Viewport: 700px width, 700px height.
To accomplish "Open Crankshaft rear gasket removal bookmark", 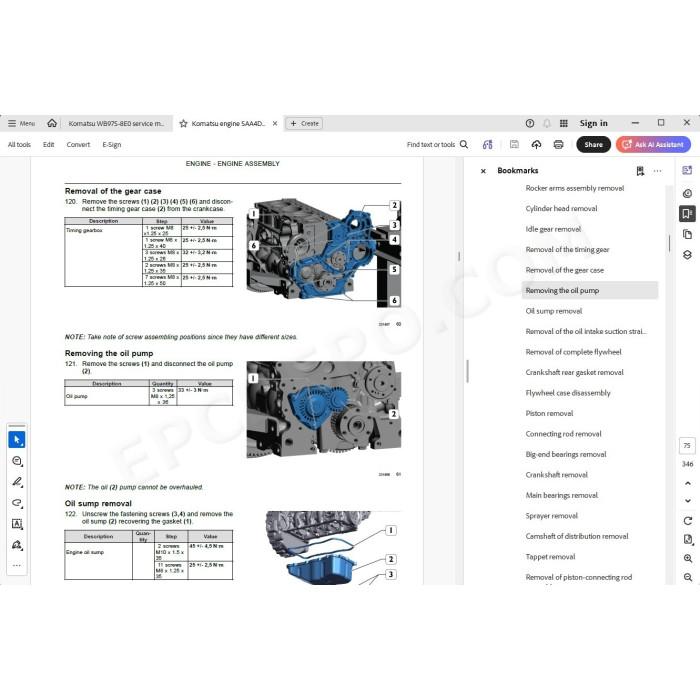I will (574, 372).
